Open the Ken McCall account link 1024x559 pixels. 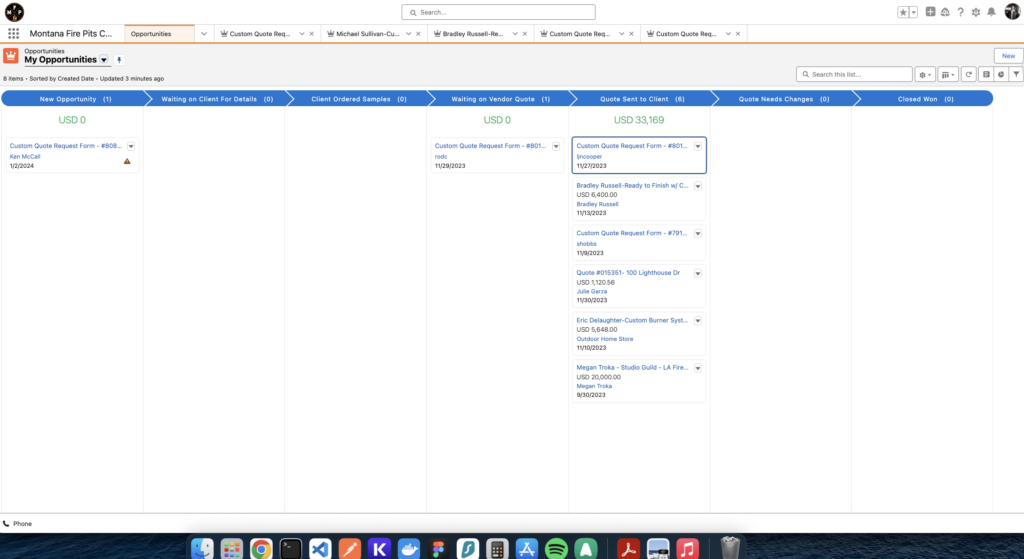click(x=25, y=157)
